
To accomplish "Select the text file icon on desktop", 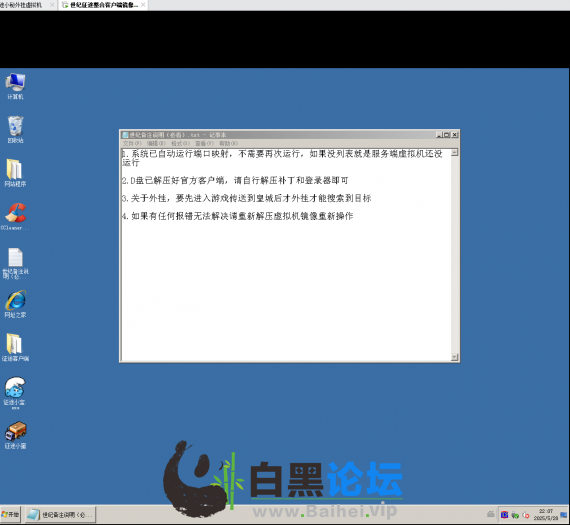I will 15,263.
